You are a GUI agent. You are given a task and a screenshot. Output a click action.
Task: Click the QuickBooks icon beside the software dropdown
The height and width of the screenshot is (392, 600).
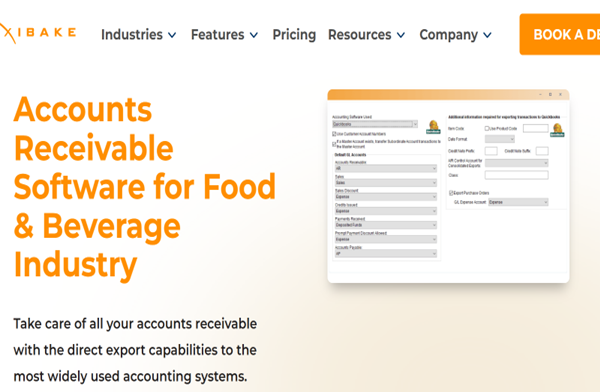pyautogui.click(x=433, y=127)
